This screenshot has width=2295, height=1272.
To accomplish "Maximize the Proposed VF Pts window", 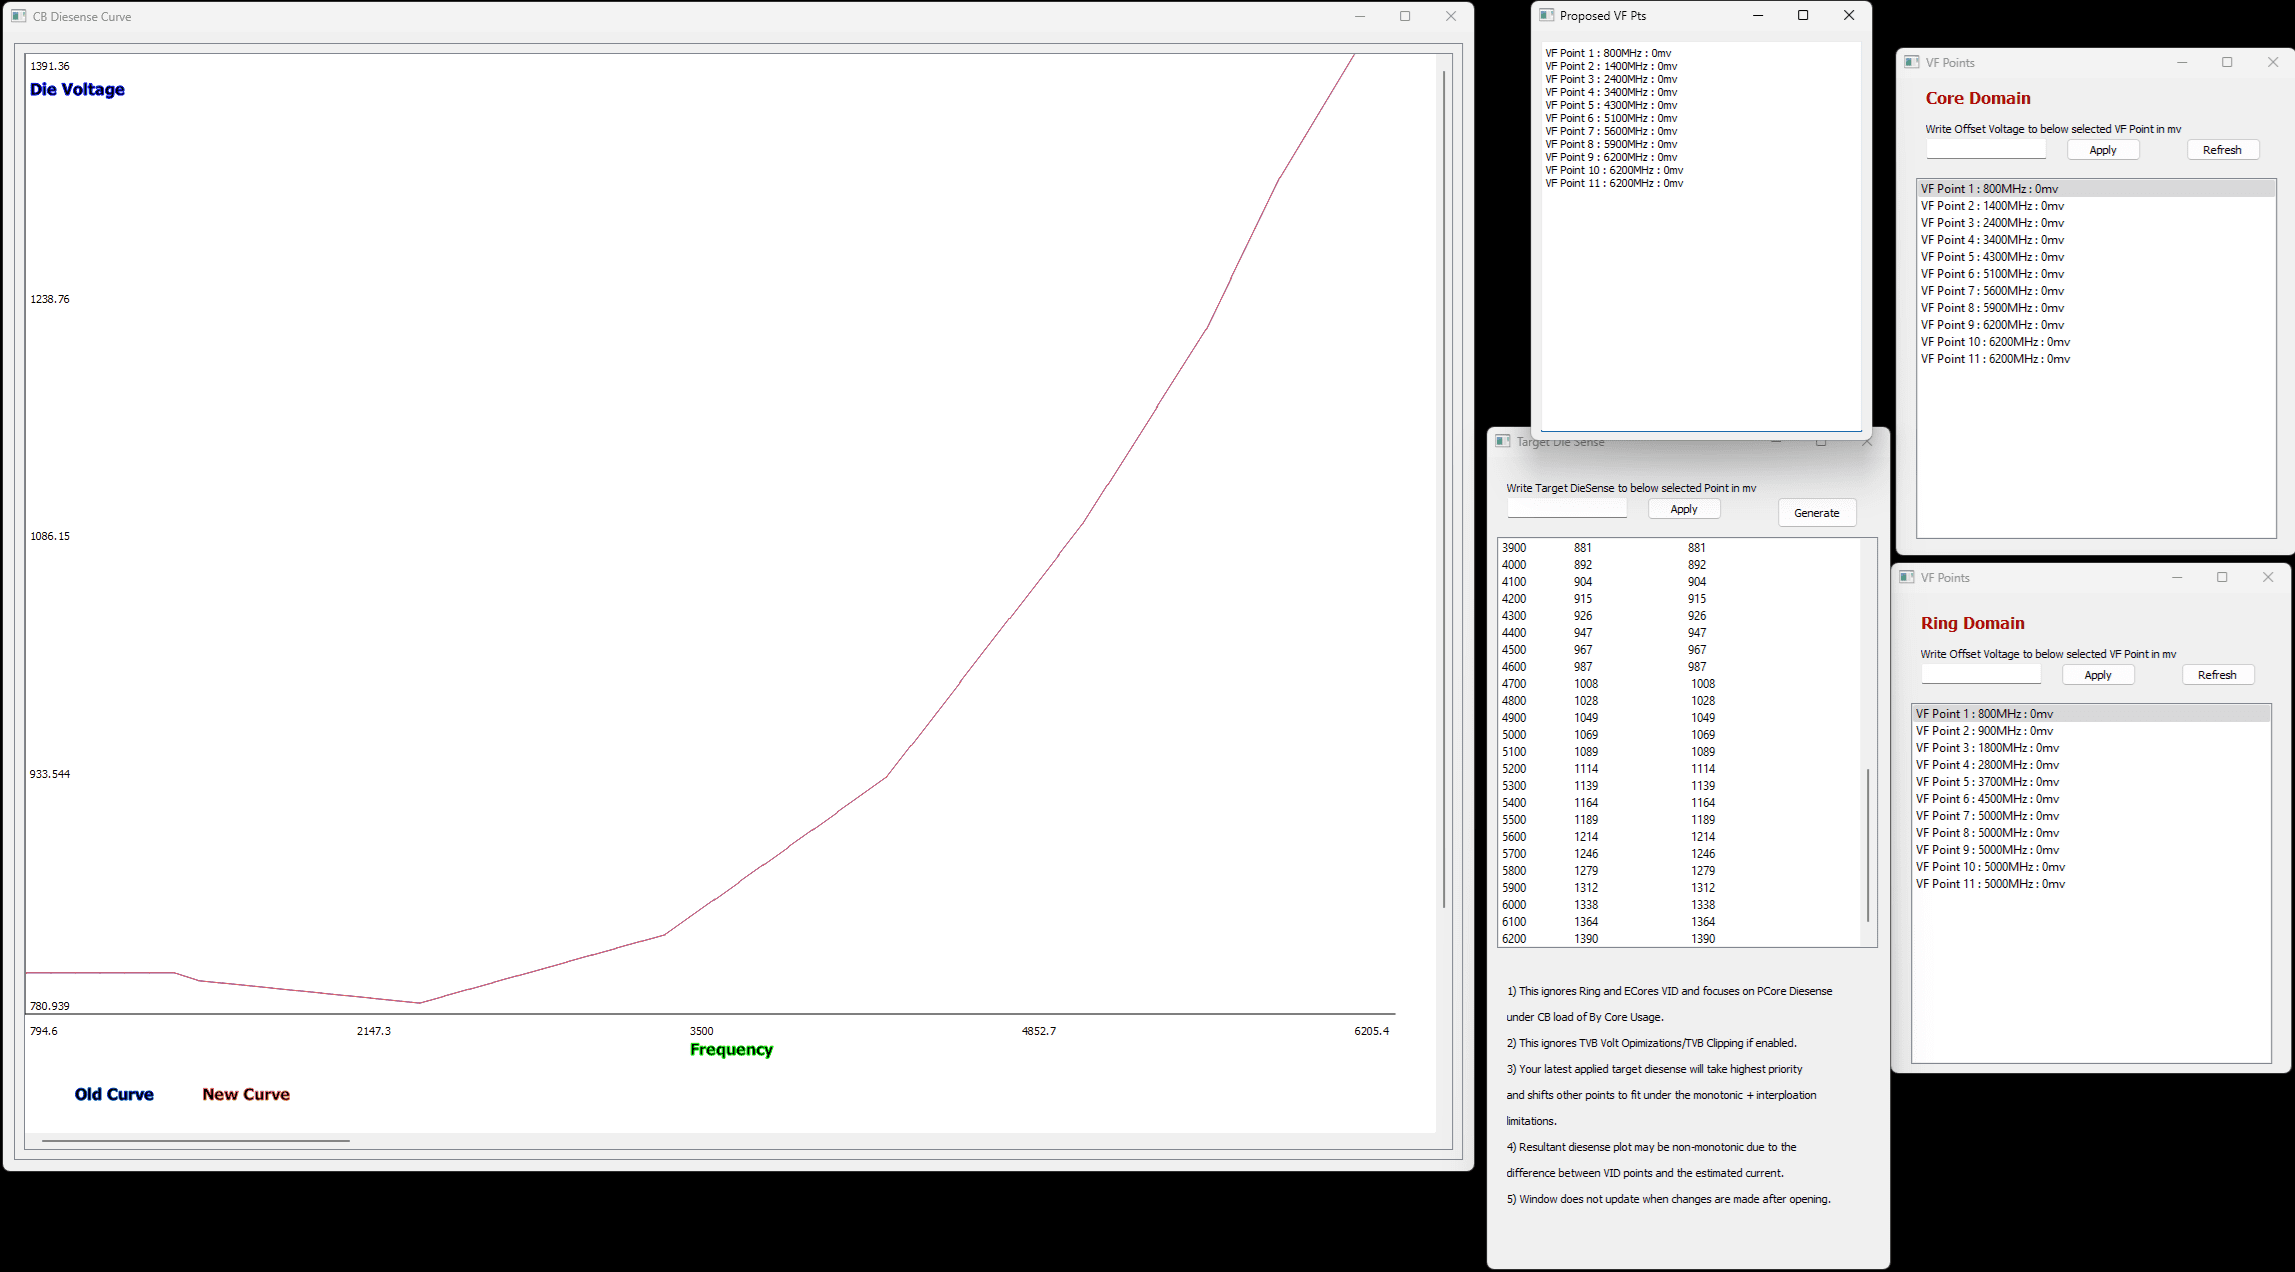I will click(x=1803, y=15).
